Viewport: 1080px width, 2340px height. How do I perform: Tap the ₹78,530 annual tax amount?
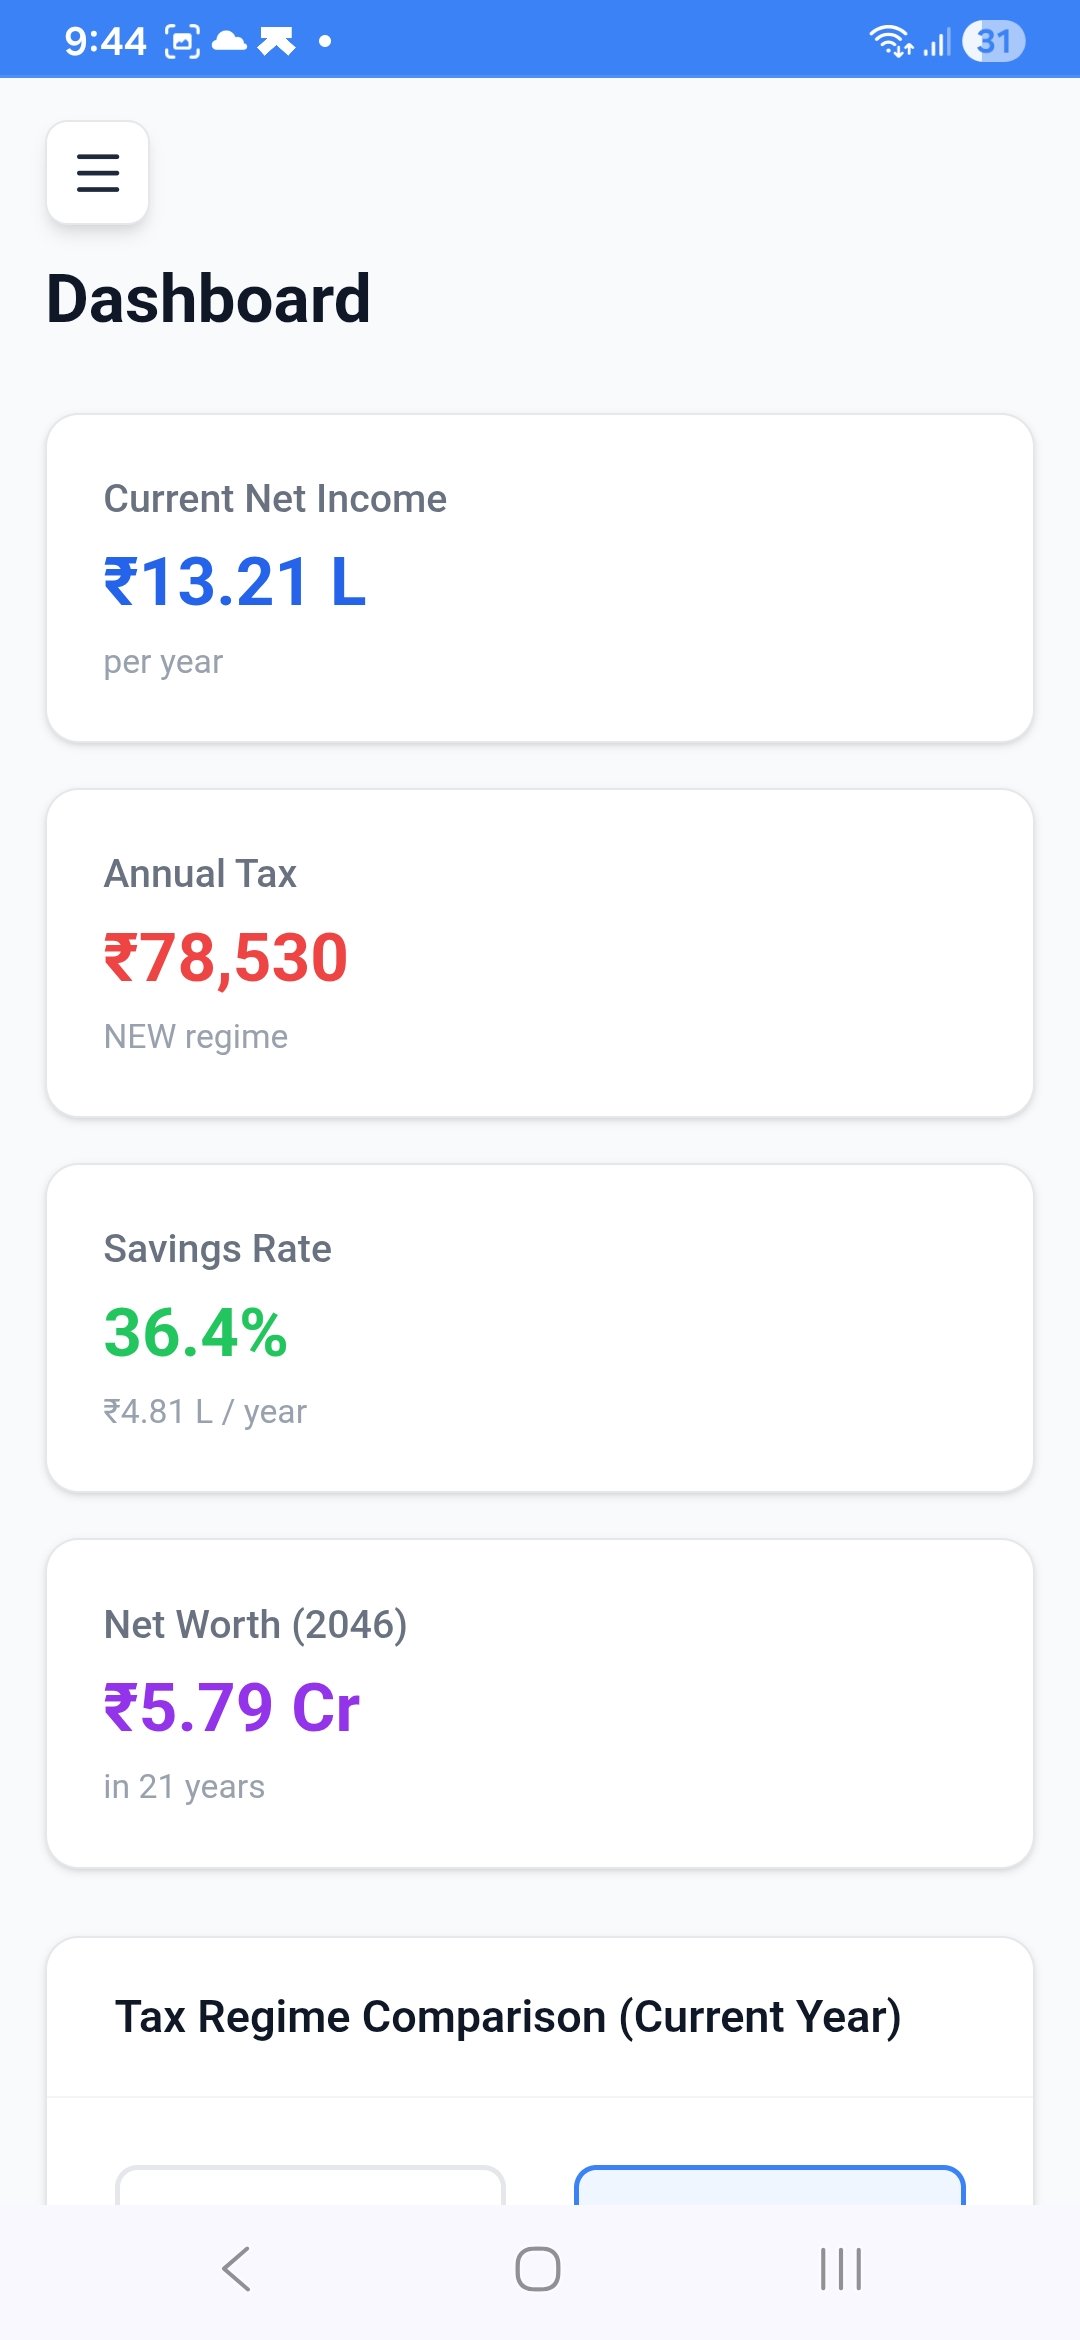(226, 958)
